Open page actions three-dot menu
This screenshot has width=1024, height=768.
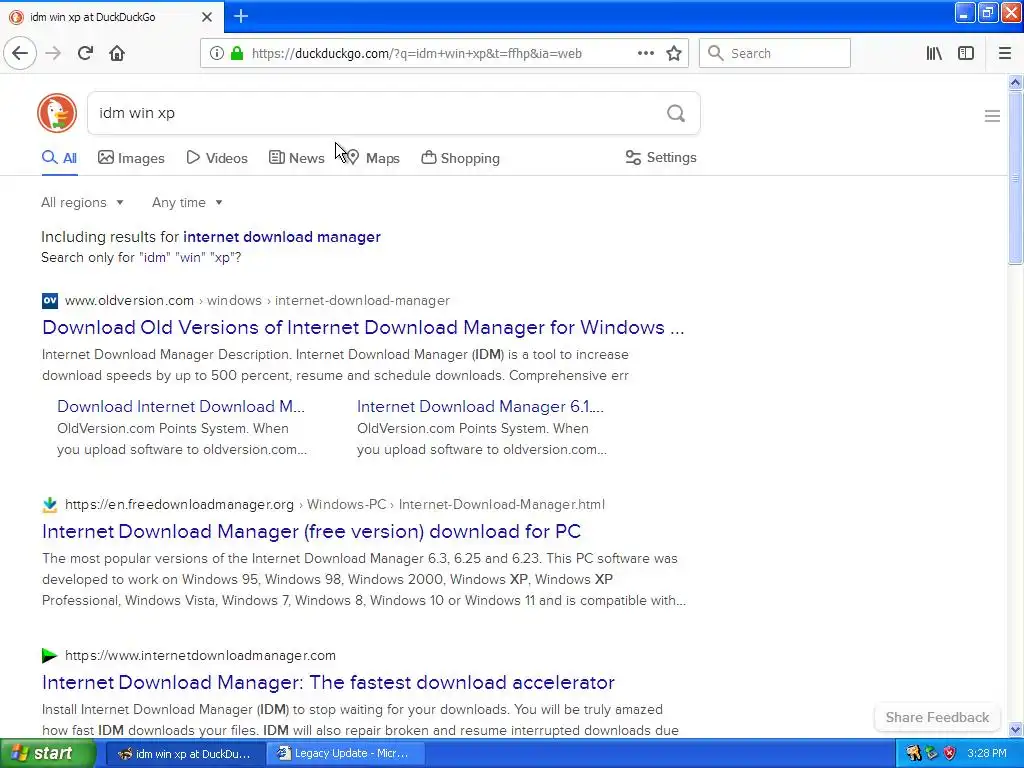(x=645, y=53)
